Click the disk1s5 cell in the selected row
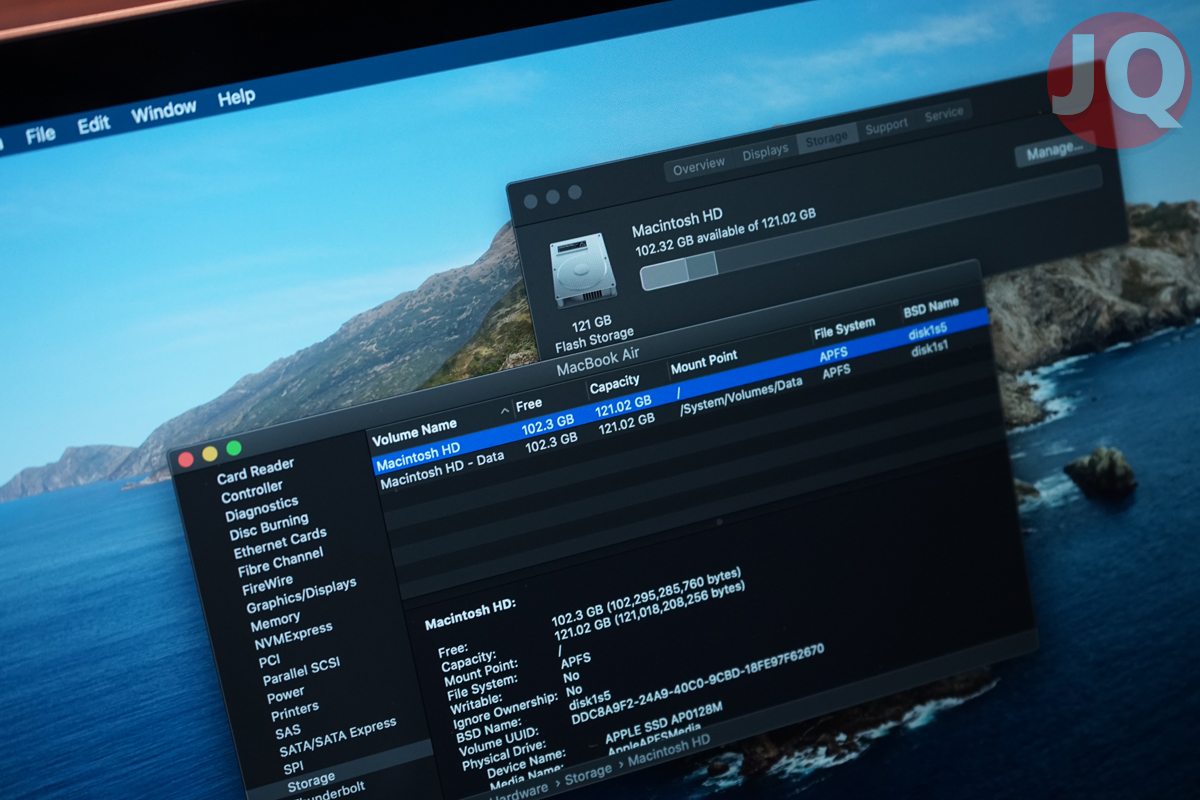The height and width of the screenshot is (800, 1200). (927, 333)
